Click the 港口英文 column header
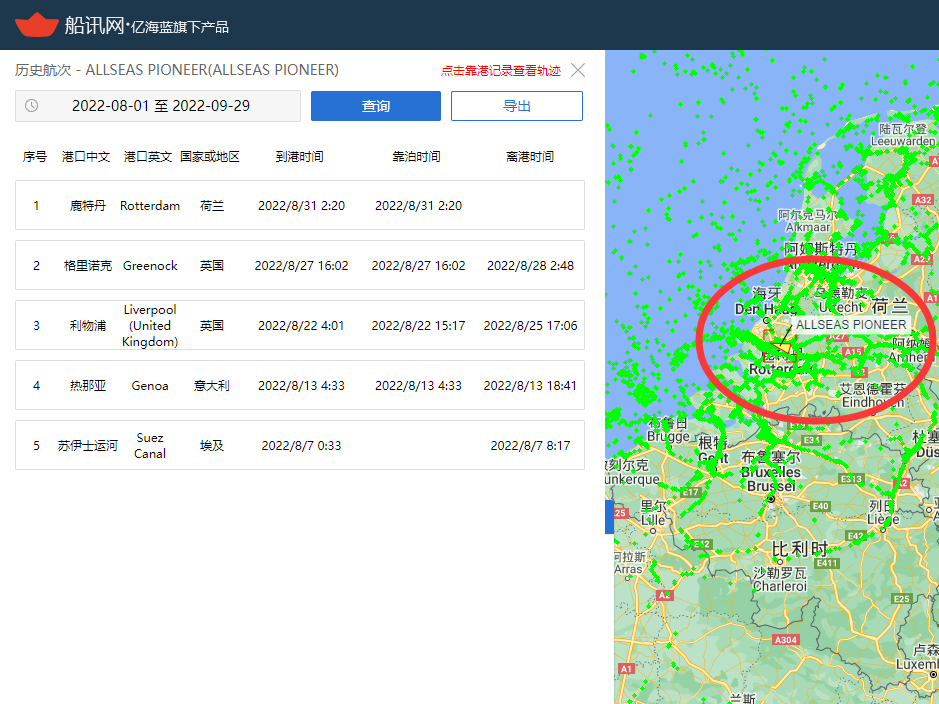The width and height of the screenshot is (939, 704). (x=148, y=157)
